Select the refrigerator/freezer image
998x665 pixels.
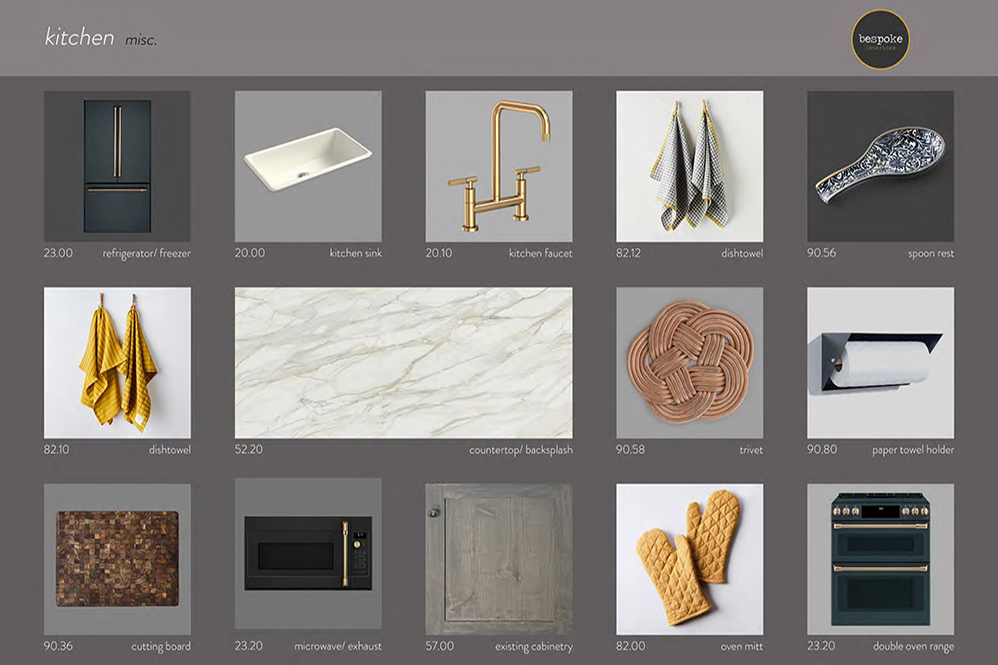click(x=117, y=166)
